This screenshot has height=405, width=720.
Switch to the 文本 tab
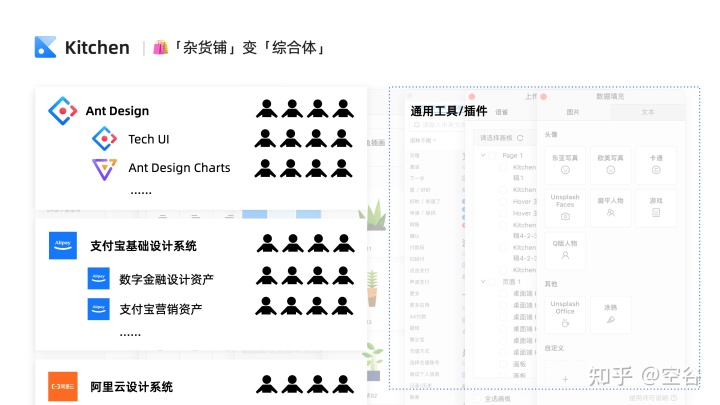click(647, 112)
